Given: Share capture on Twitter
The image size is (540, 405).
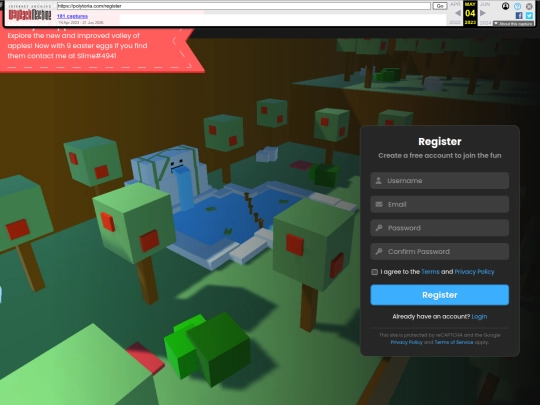Looking at the screenshot, I should point(529,15).
